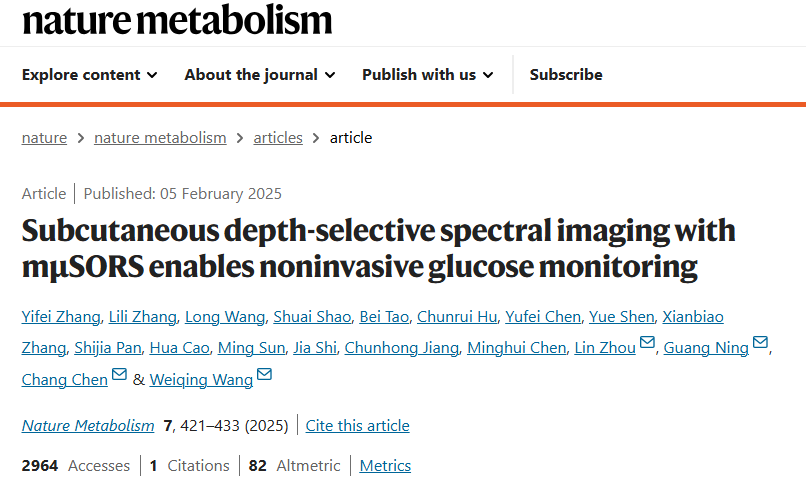Open the nature metabolism breadcrumb link
Viewport: 806px width, 489px height.
(160, 138)
